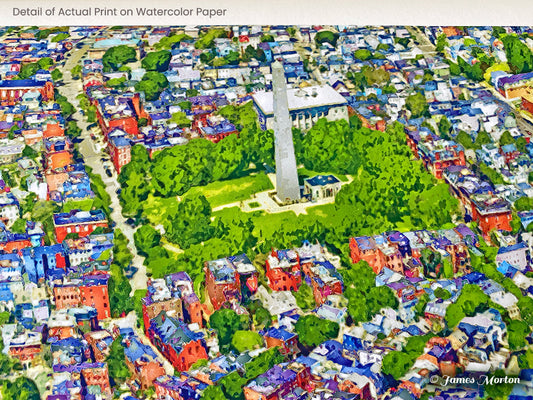Image resolution: width=533 pixels, height=400 pixels.
Task: Click the "Detail of Actual Print on Watercolor Paper" caption
Action: (119, 12)
